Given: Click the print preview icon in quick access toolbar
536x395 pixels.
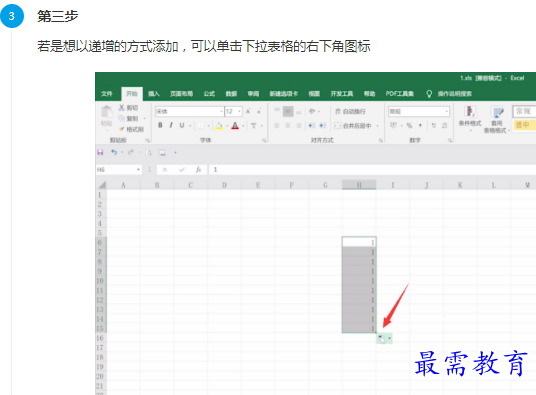Looking at the screenshot, I should 148,152.
